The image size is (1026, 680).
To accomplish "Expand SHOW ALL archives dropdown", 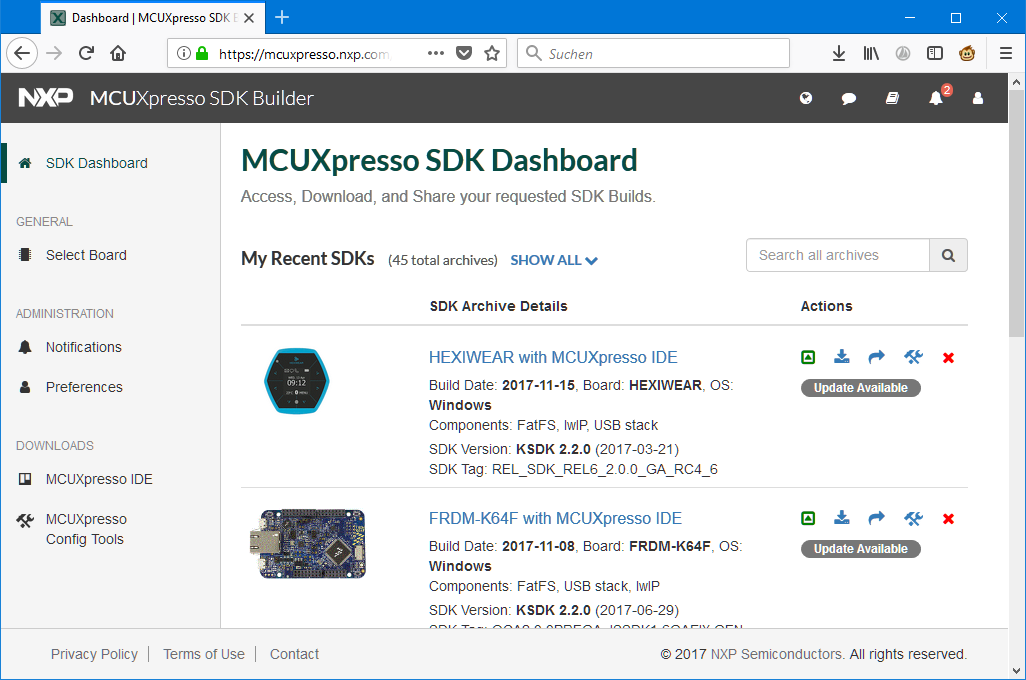I will click(554, 260).
